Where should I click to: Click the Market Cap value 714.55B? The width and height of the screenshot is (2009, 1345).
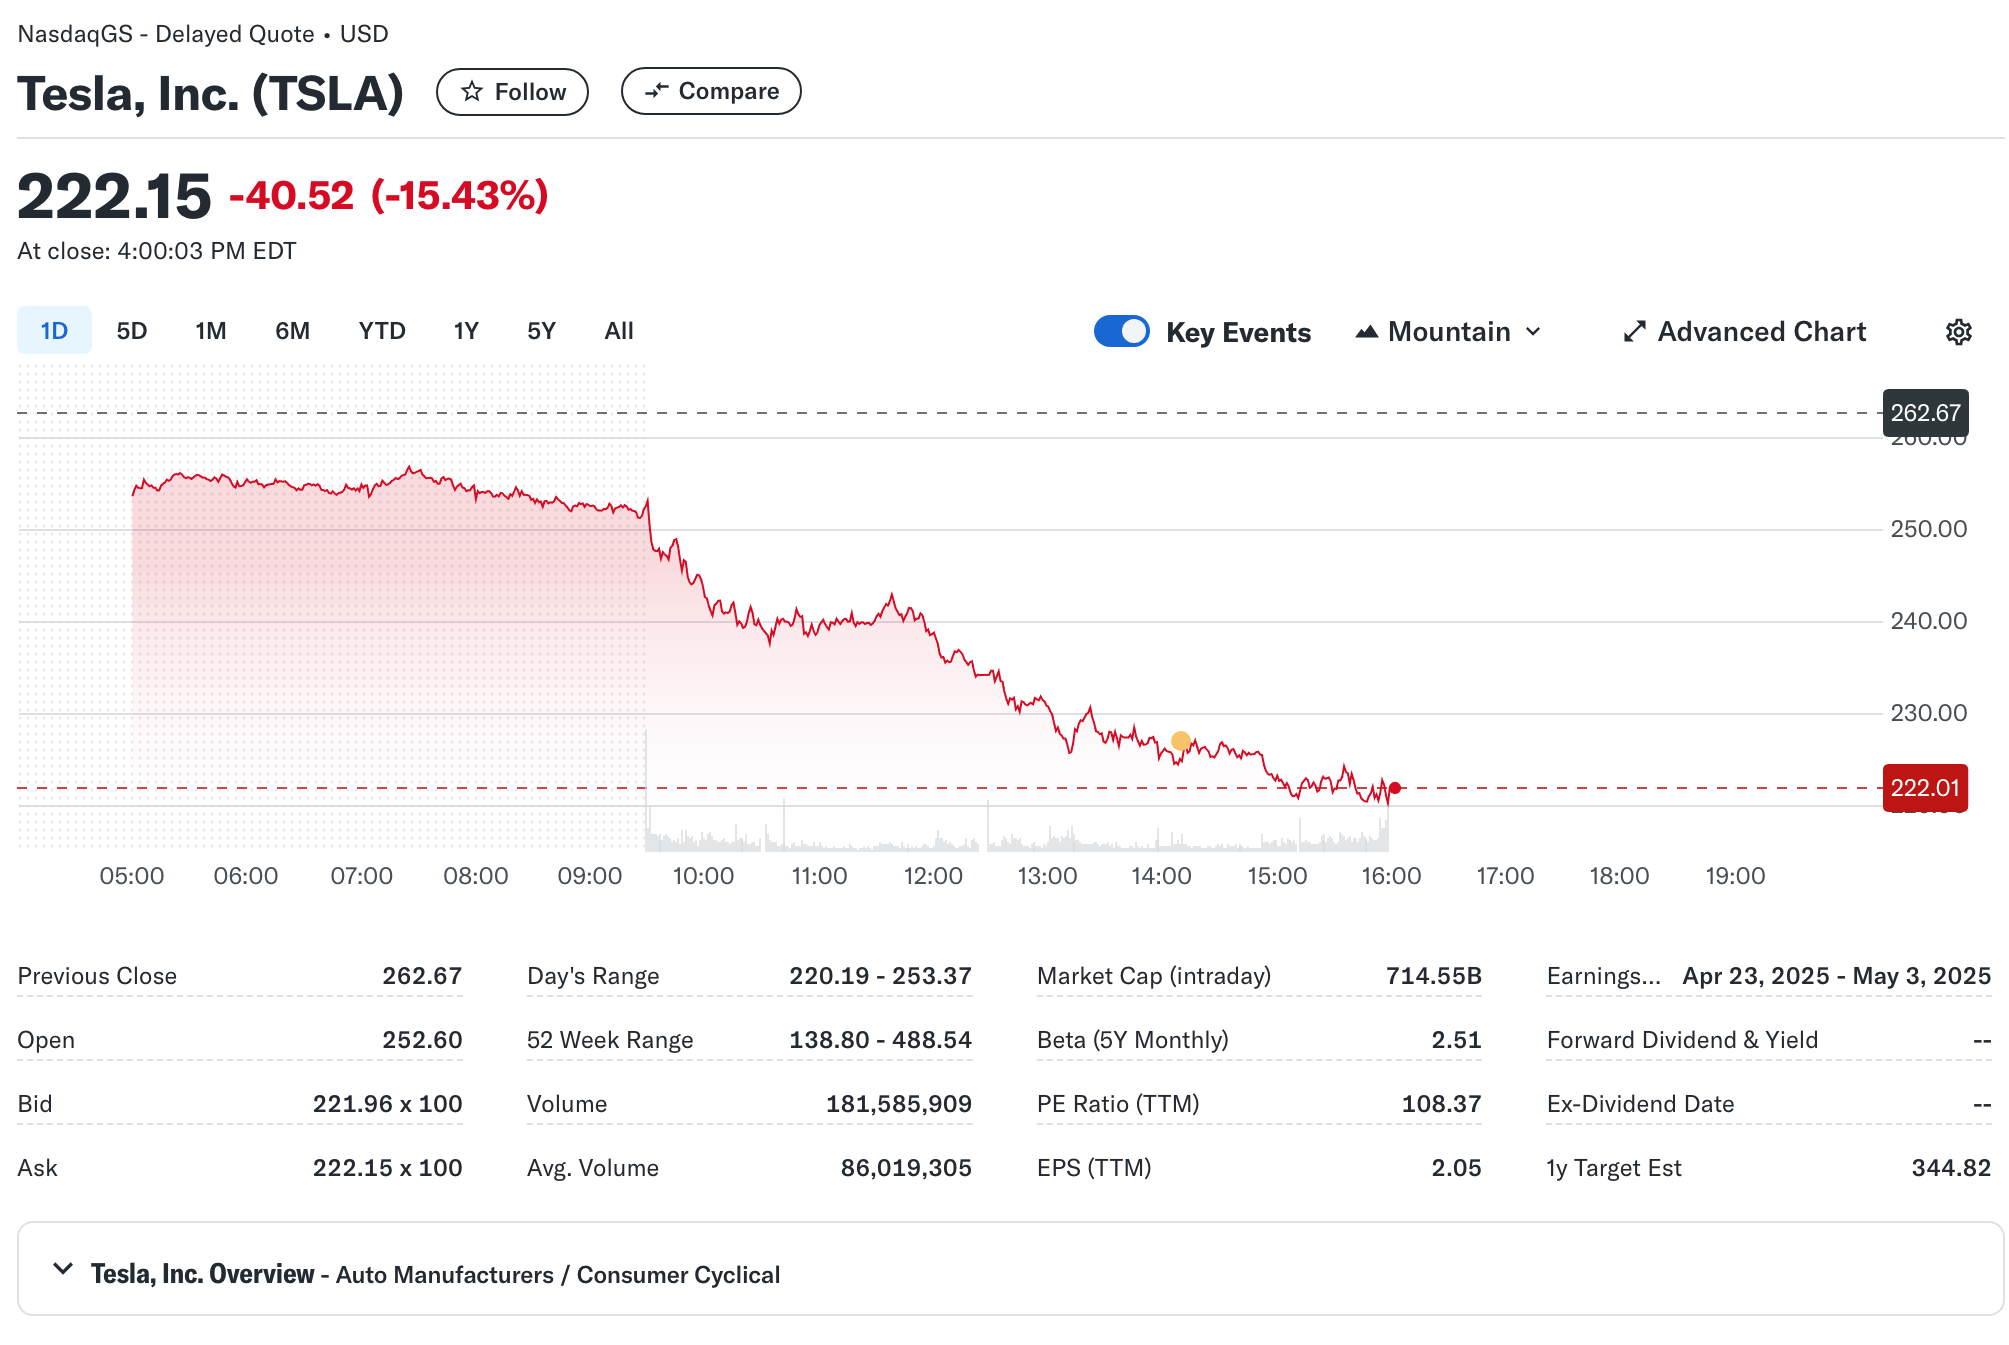pyautogui.click(x=1433, y=976)
